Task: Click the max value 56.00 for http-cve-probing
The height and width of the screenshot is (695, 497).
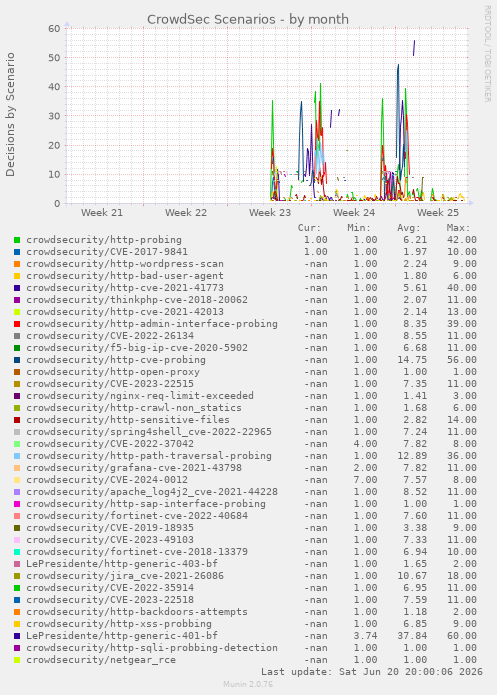Action: [462, 360]
